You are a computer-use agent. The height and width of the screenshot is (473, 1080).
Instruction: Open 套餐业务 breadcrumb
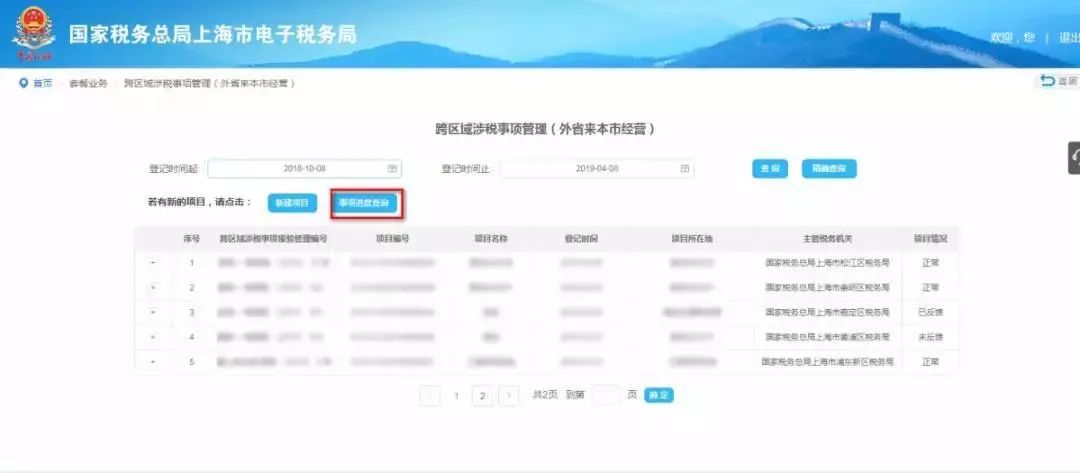[88, 83]
